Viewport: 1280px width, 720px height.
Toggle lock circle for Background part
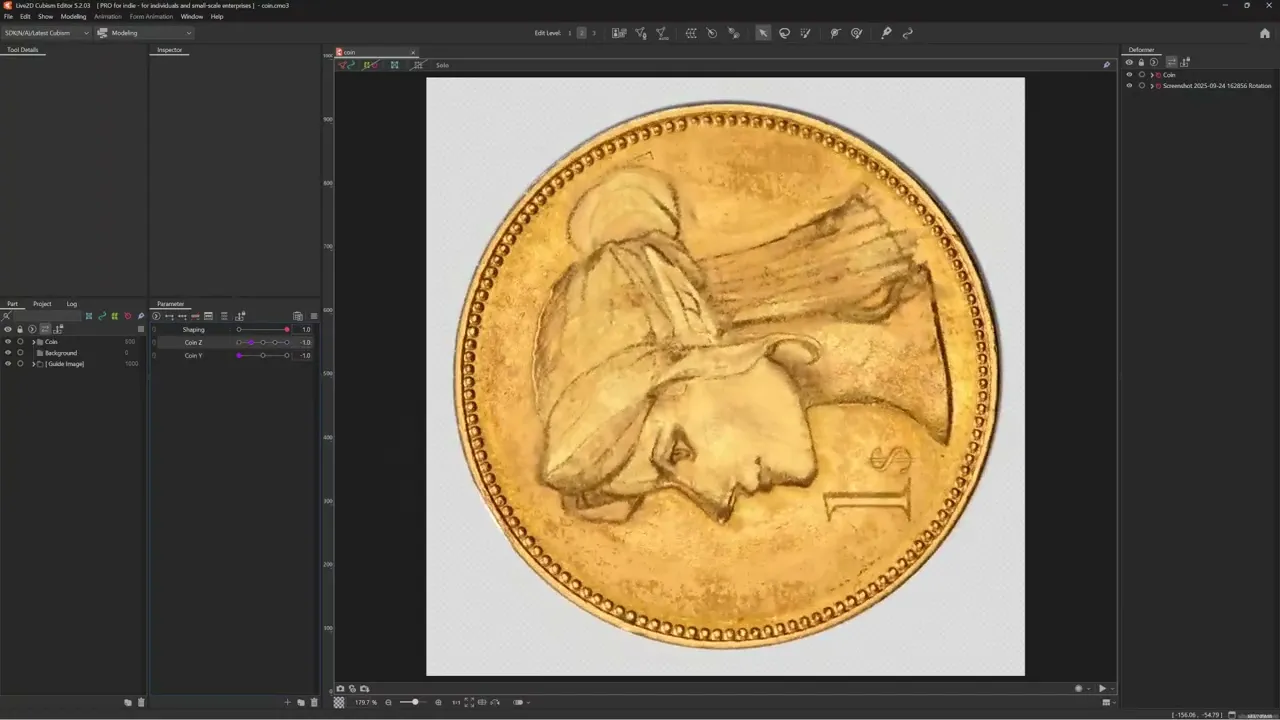(20, 353)
